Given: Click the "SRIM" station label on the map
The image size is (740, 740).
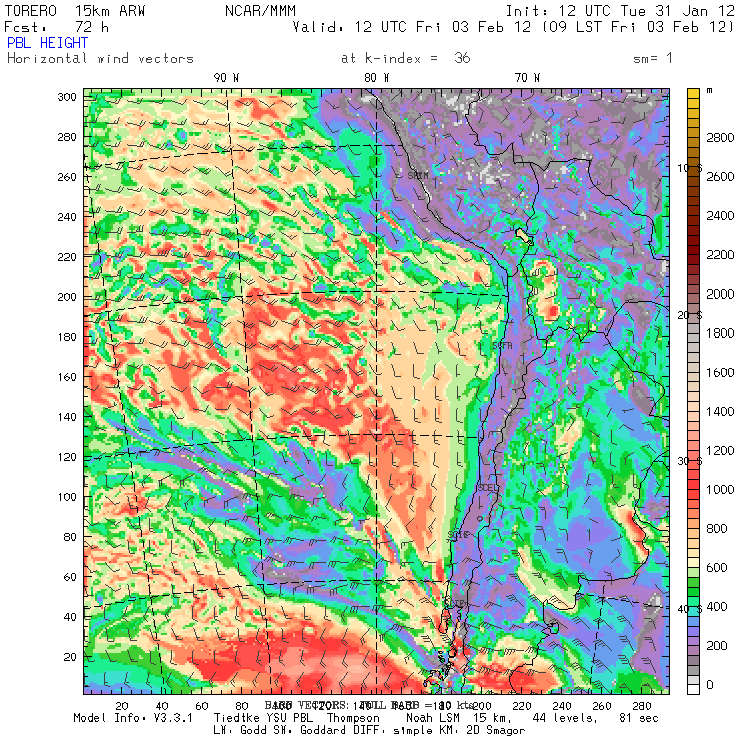Looking at the screenshot, I should pyautogui.click(x=418, y=176).
